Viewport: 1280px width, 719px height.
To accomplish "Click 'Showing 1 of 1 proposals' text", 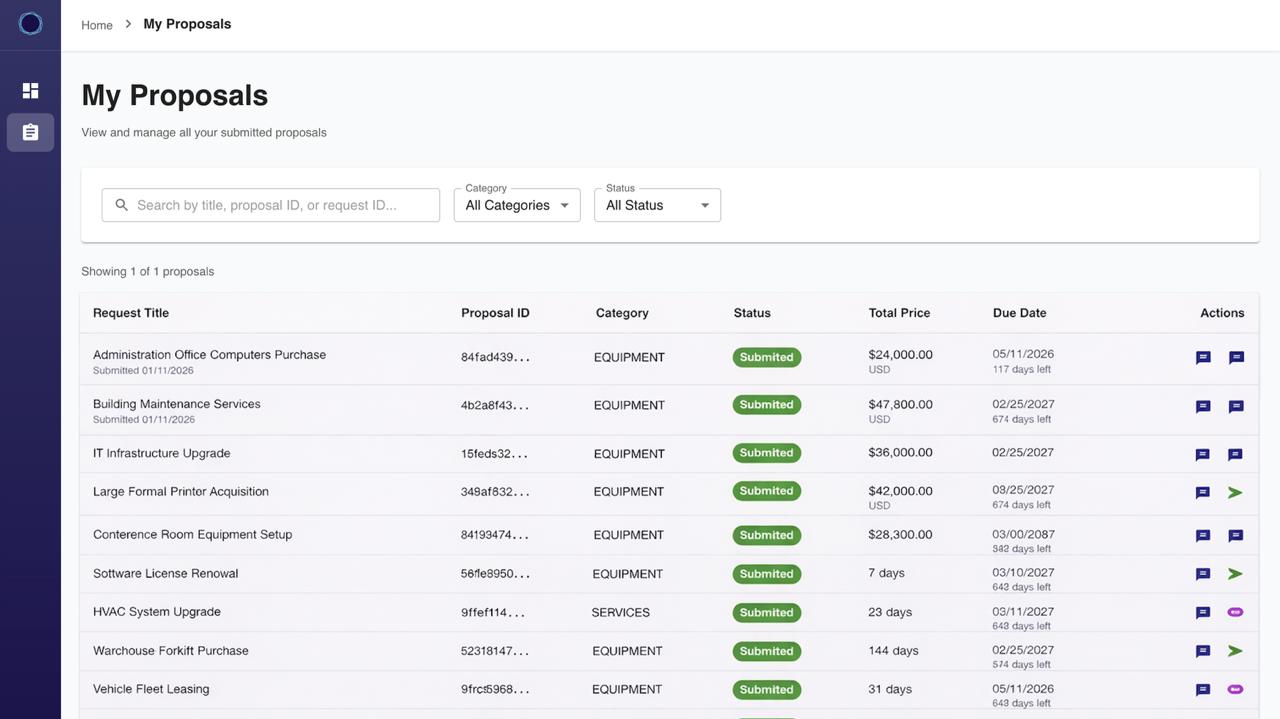I will (x=148, y=272).
